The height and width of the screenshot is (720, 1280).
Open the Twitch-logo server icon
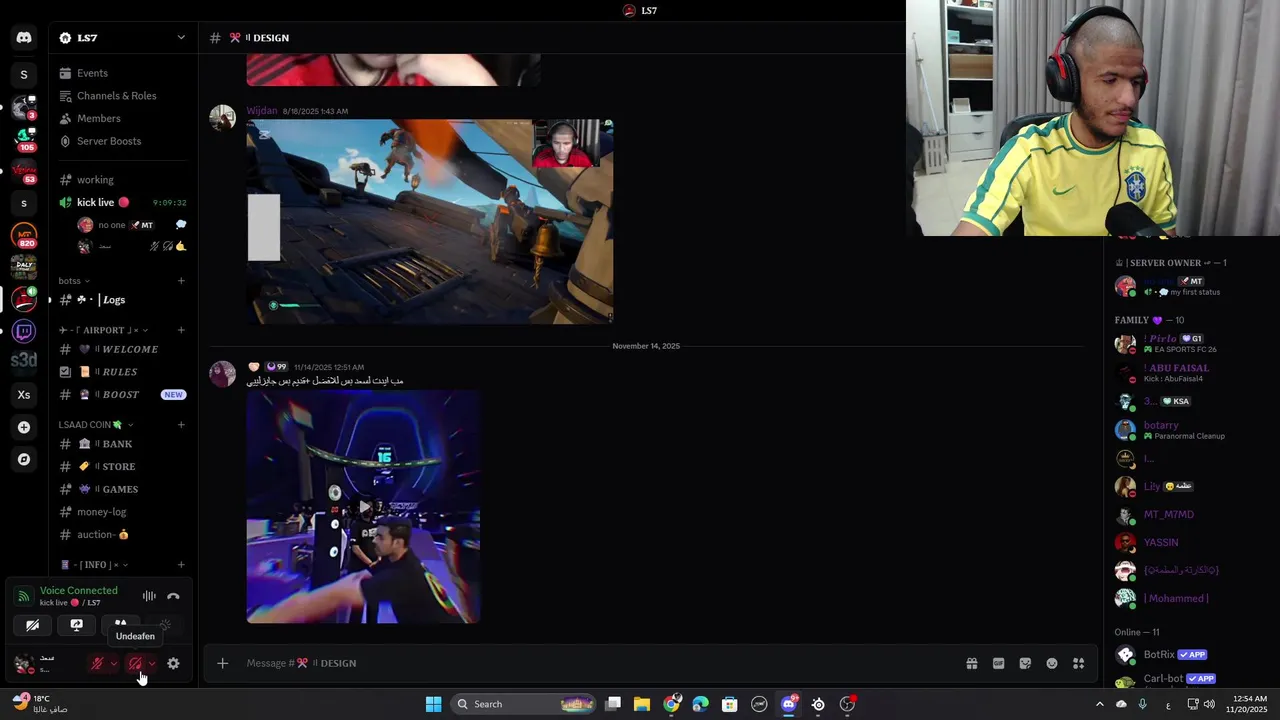click(24, 331)
